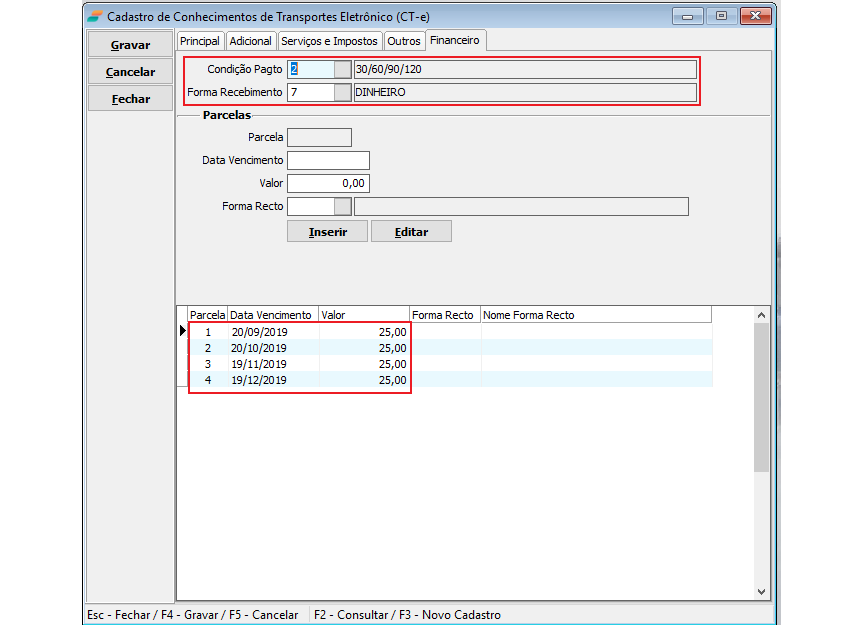The image size is (862, 625).
Task: Go to the Outros tab
Action: [404, 41]
